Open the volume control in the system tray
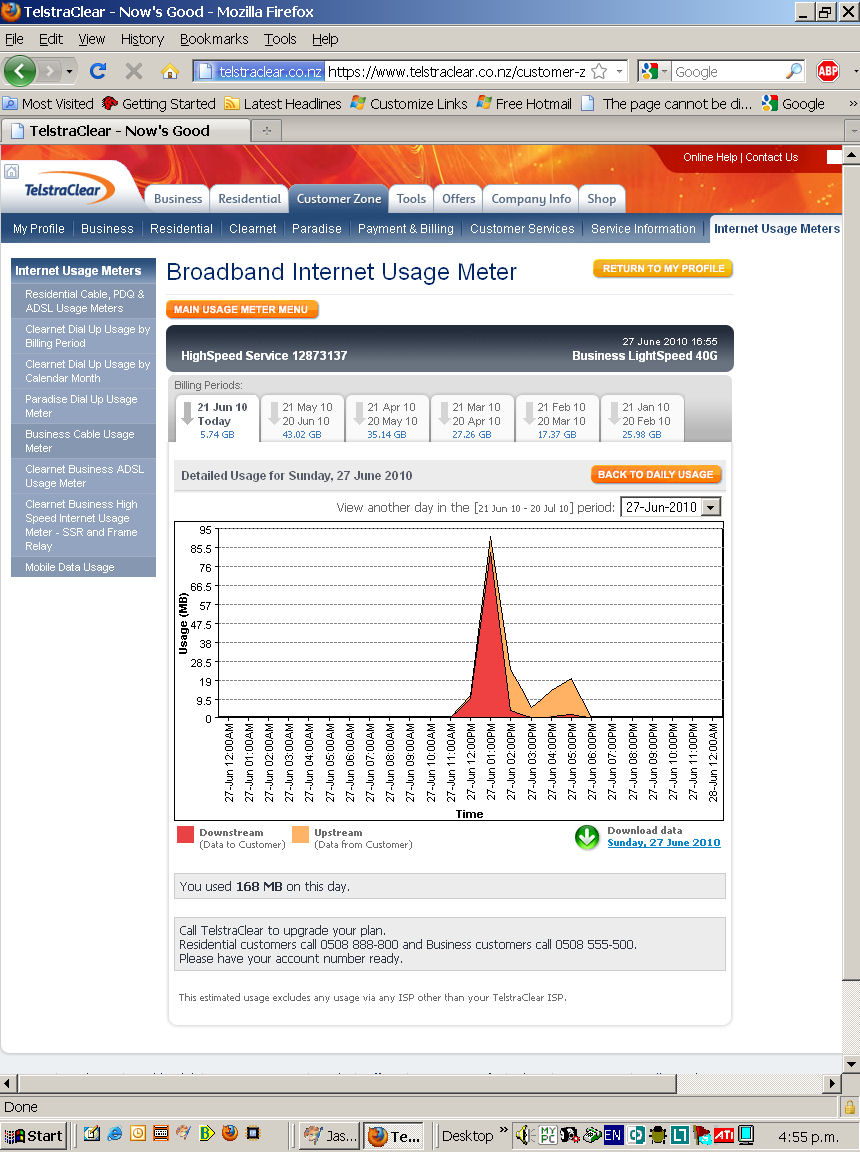The width and height of the screenshot is (860, 1152). point(523,1135)
